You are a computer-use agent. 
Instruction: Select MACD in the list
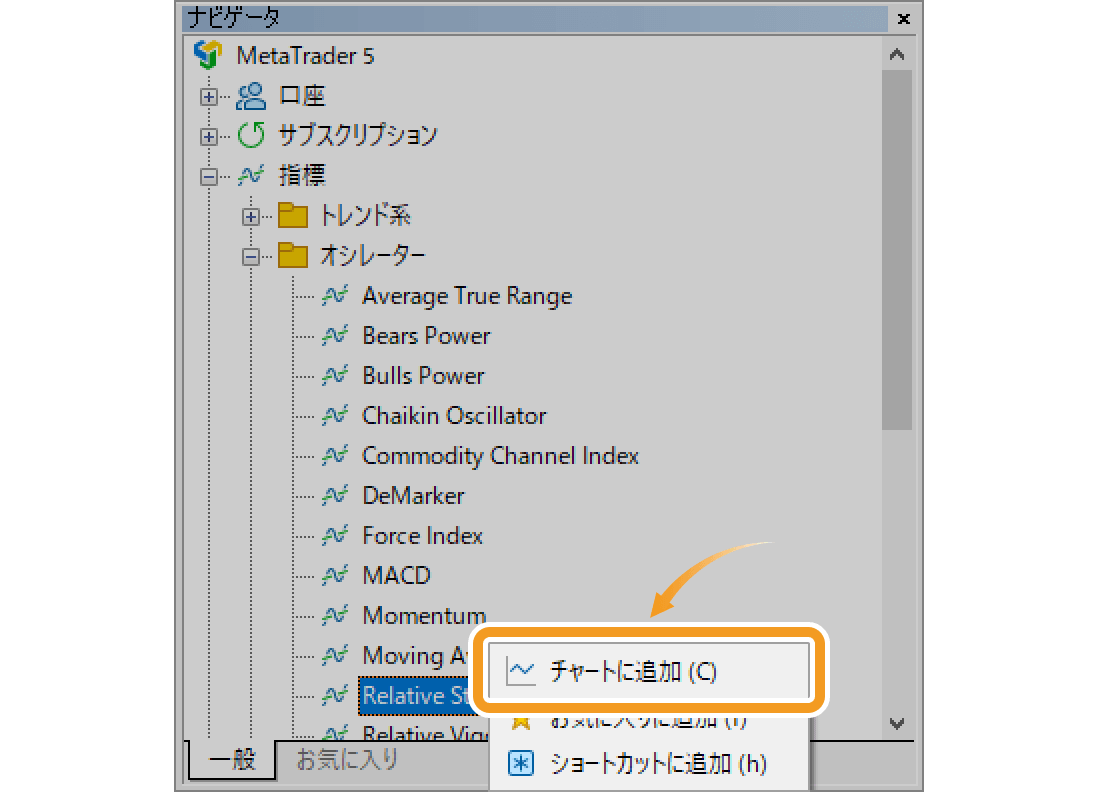[396, 576]
